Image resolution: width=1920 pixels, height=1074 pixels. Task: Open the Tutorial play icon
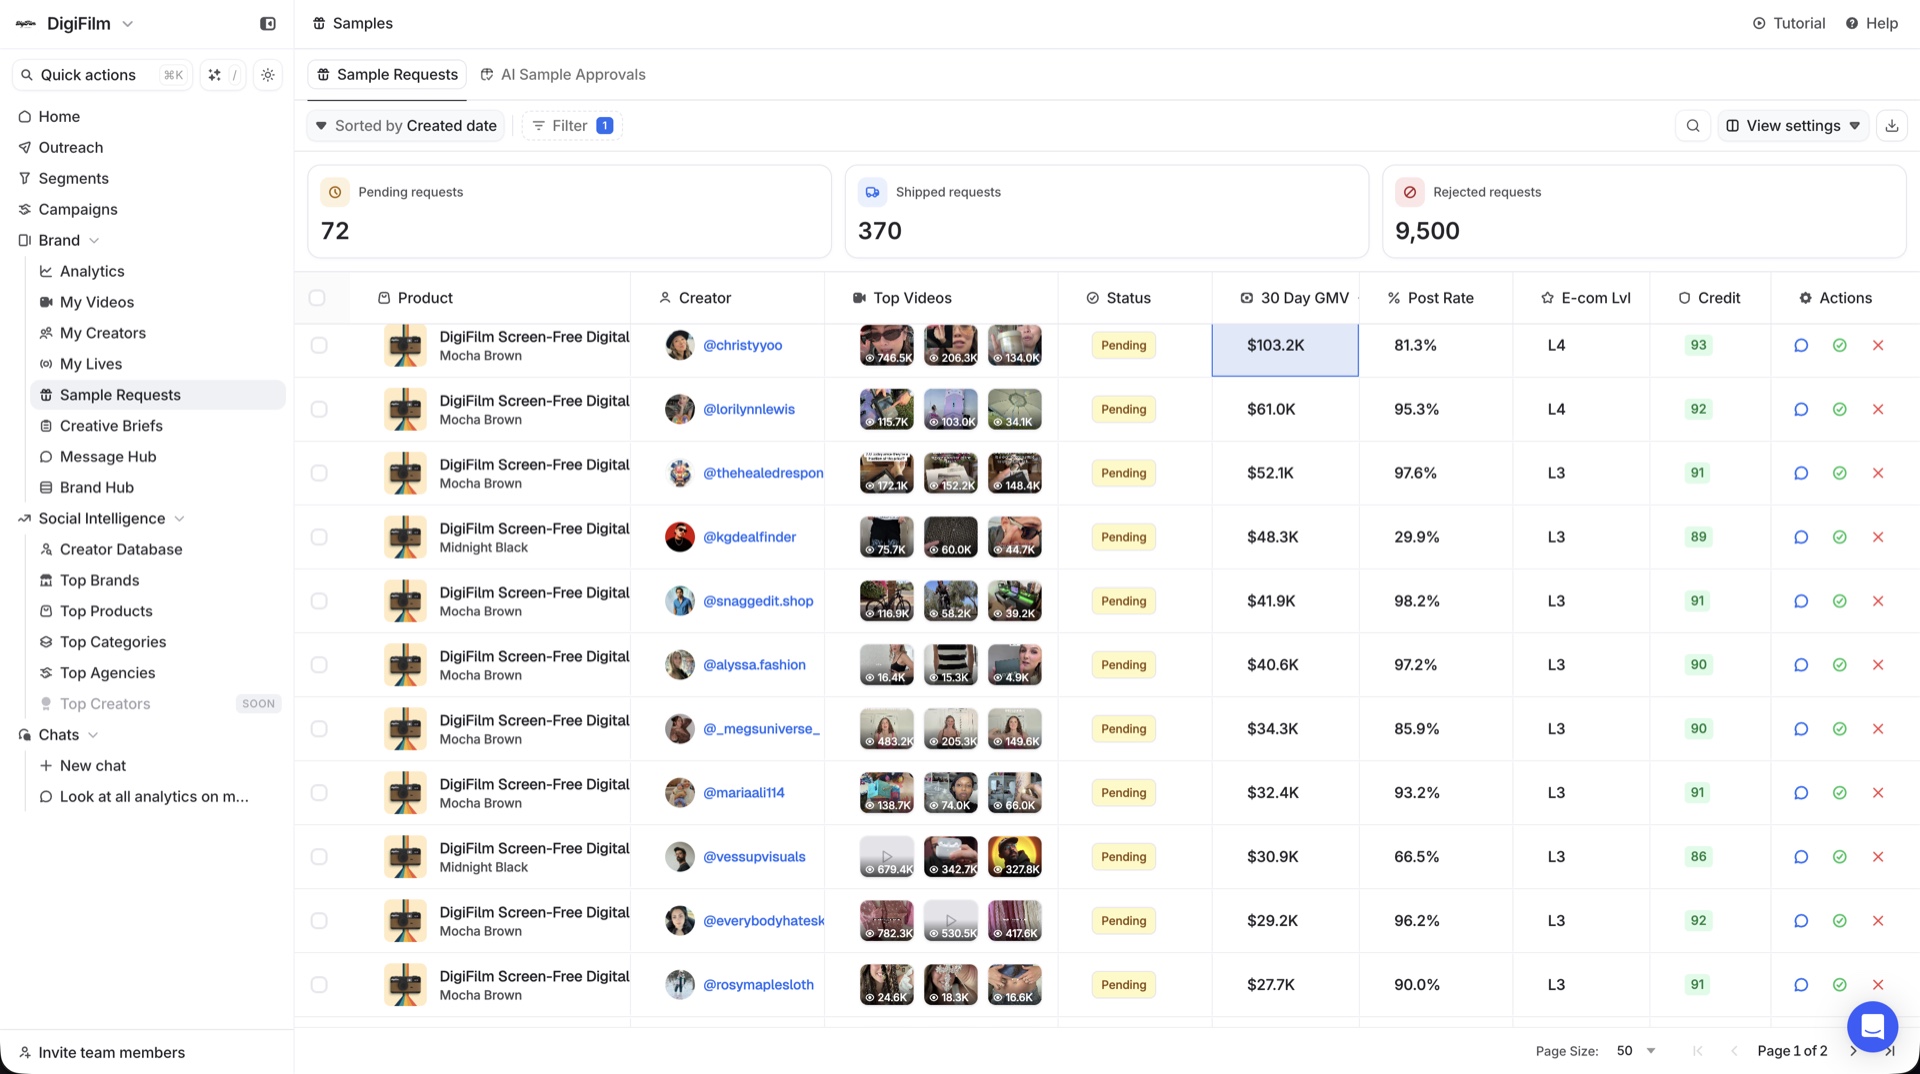pyautogui.click(x=1789, y=23)
